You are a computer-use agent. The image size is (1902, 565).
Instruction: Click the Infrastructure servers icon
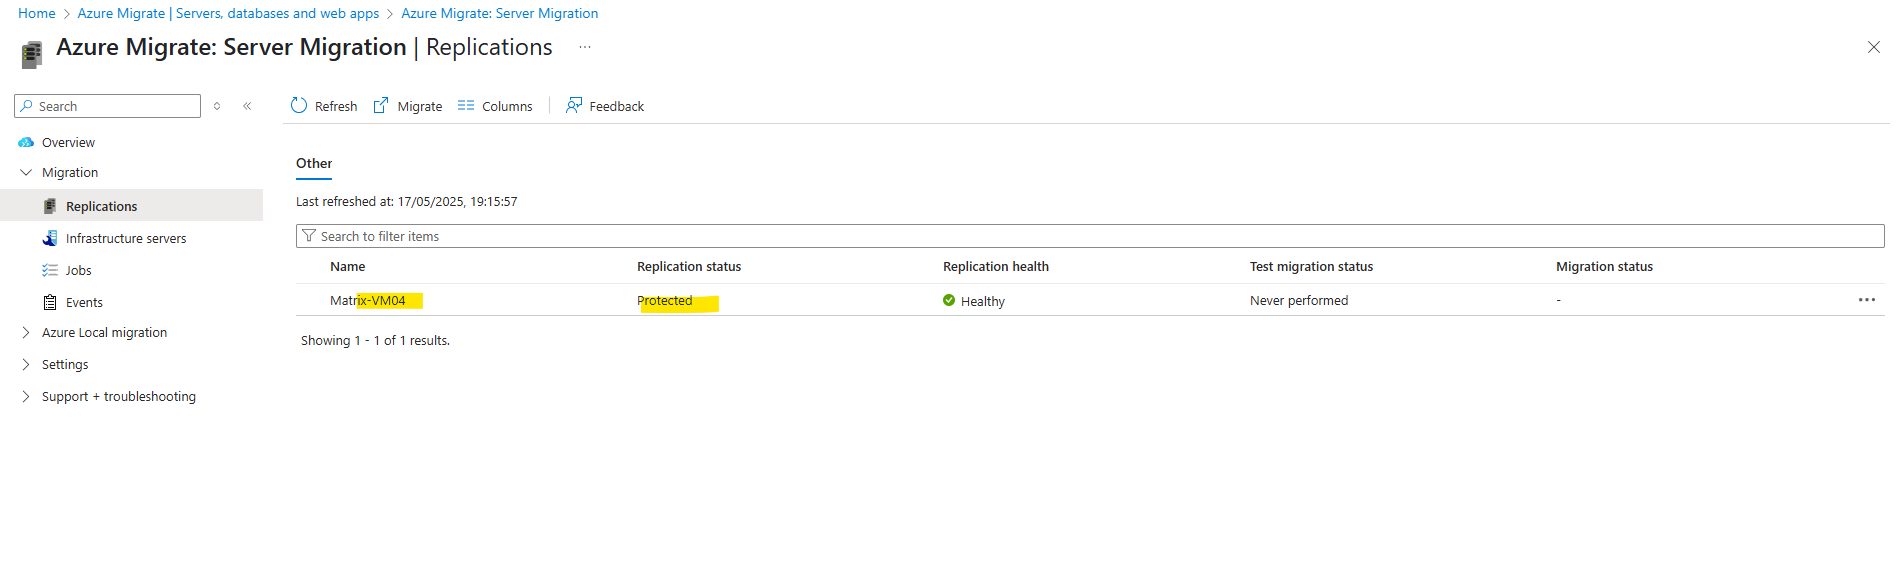(50, 238)
